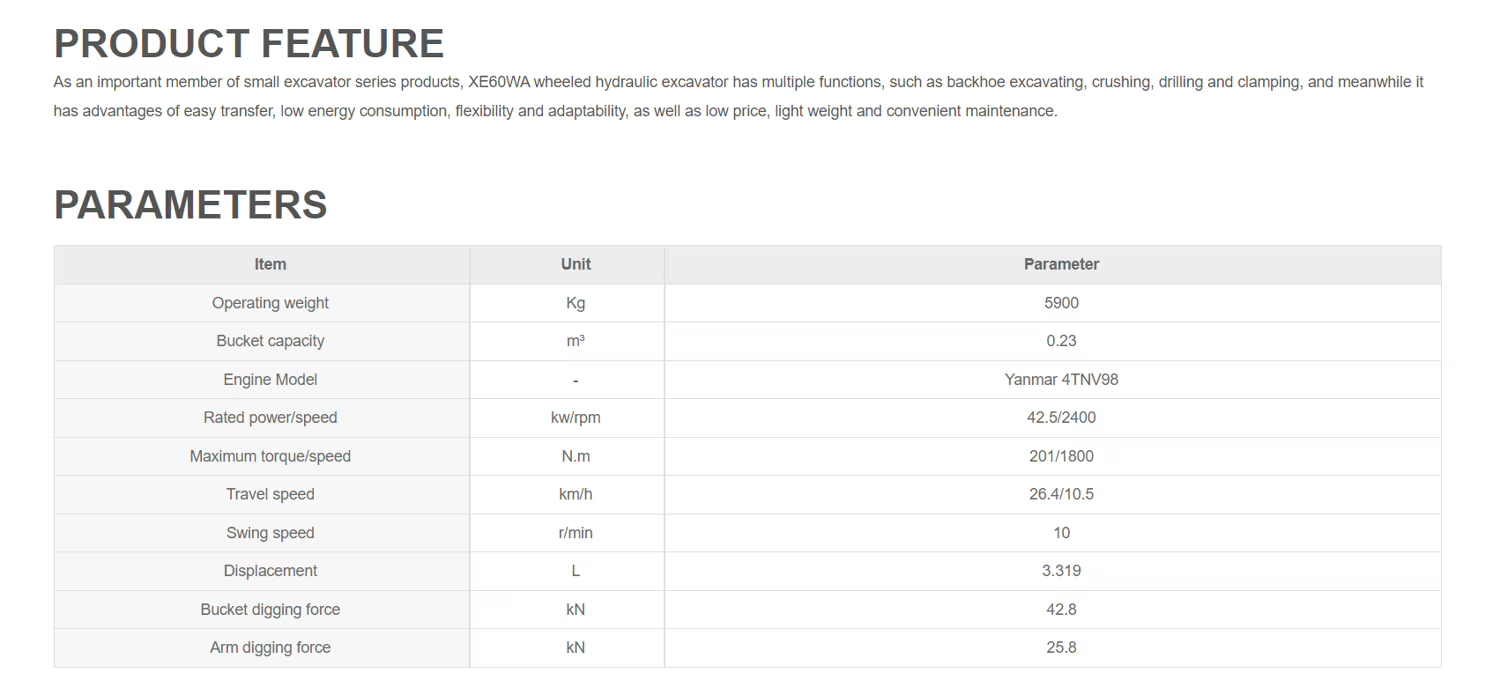Click the Yanmar 4TNV98 engine model value
Viewport: 1500px width, 688px height.
[x=1061, y=380]
